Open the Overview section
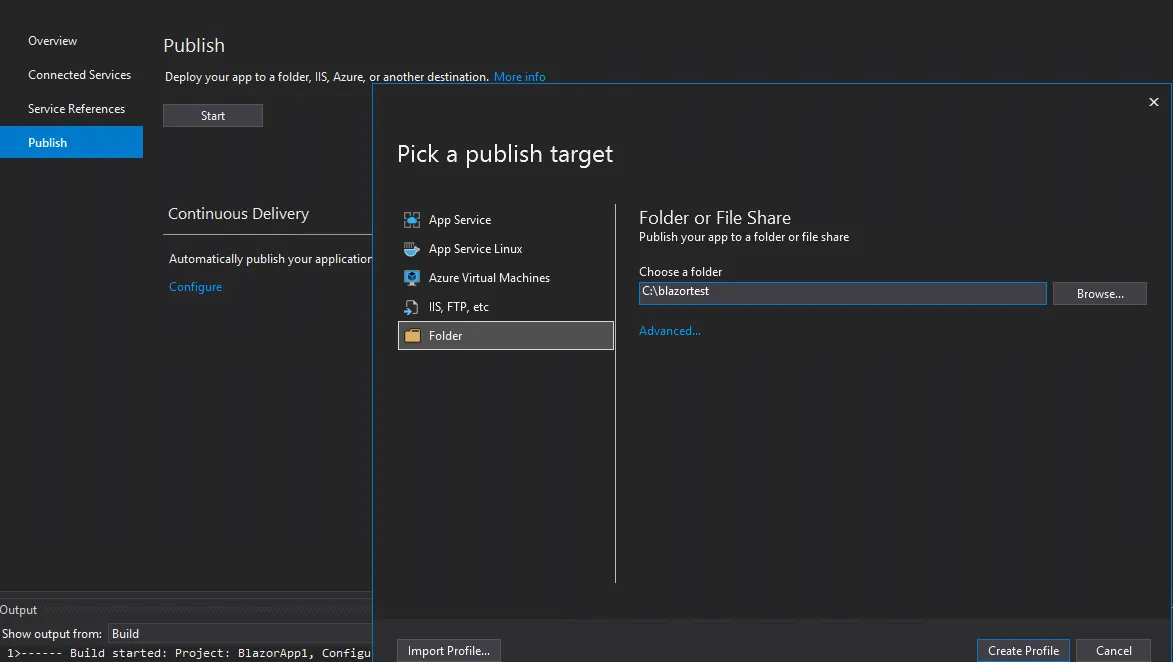The height and width of the screenshot is (662, 1173). click(x=52, y=41)
